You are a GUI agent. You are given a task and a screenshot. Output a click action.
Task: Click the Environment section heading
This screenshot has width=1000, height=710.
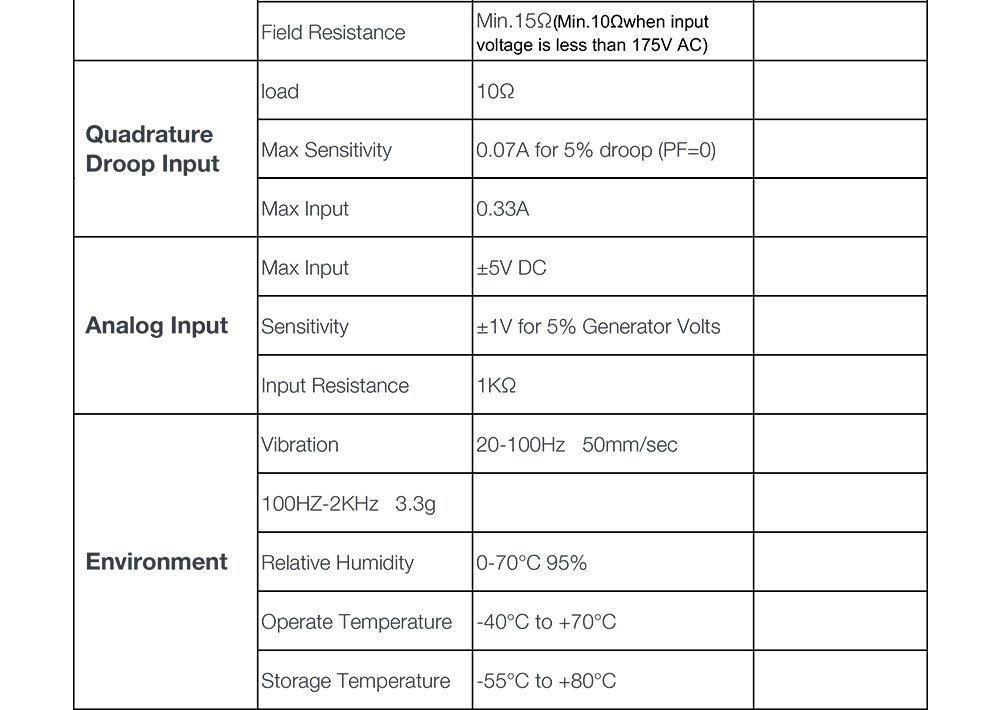pyautogui.click(x=157, y=561)
